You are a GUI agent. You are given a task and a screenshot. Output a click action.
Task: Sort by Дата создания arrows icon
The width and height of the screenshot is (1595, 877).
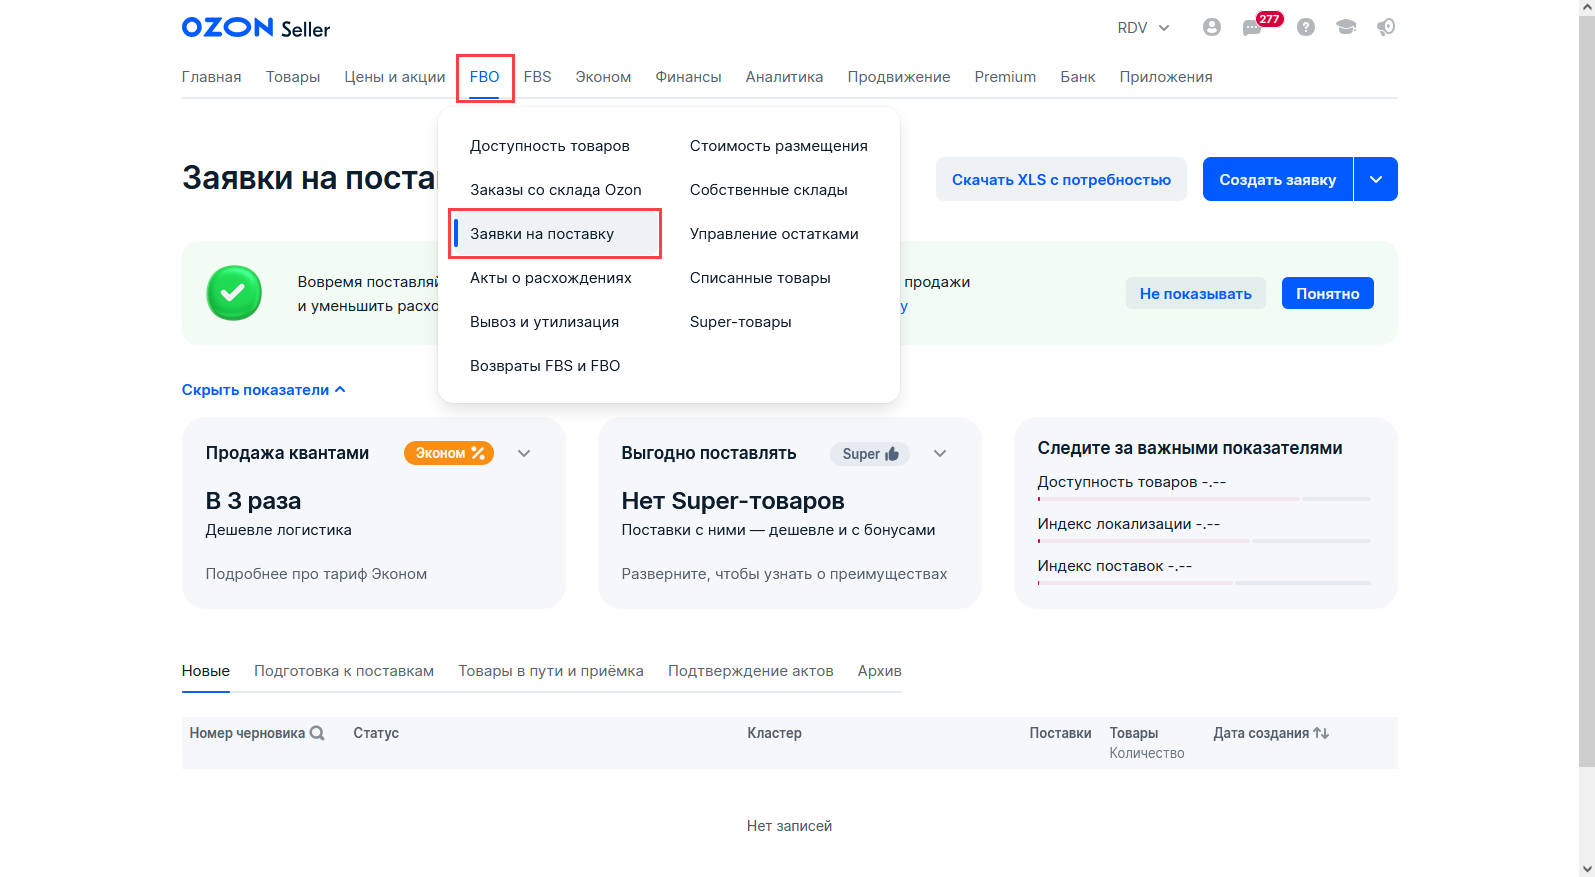[1321, 733]
